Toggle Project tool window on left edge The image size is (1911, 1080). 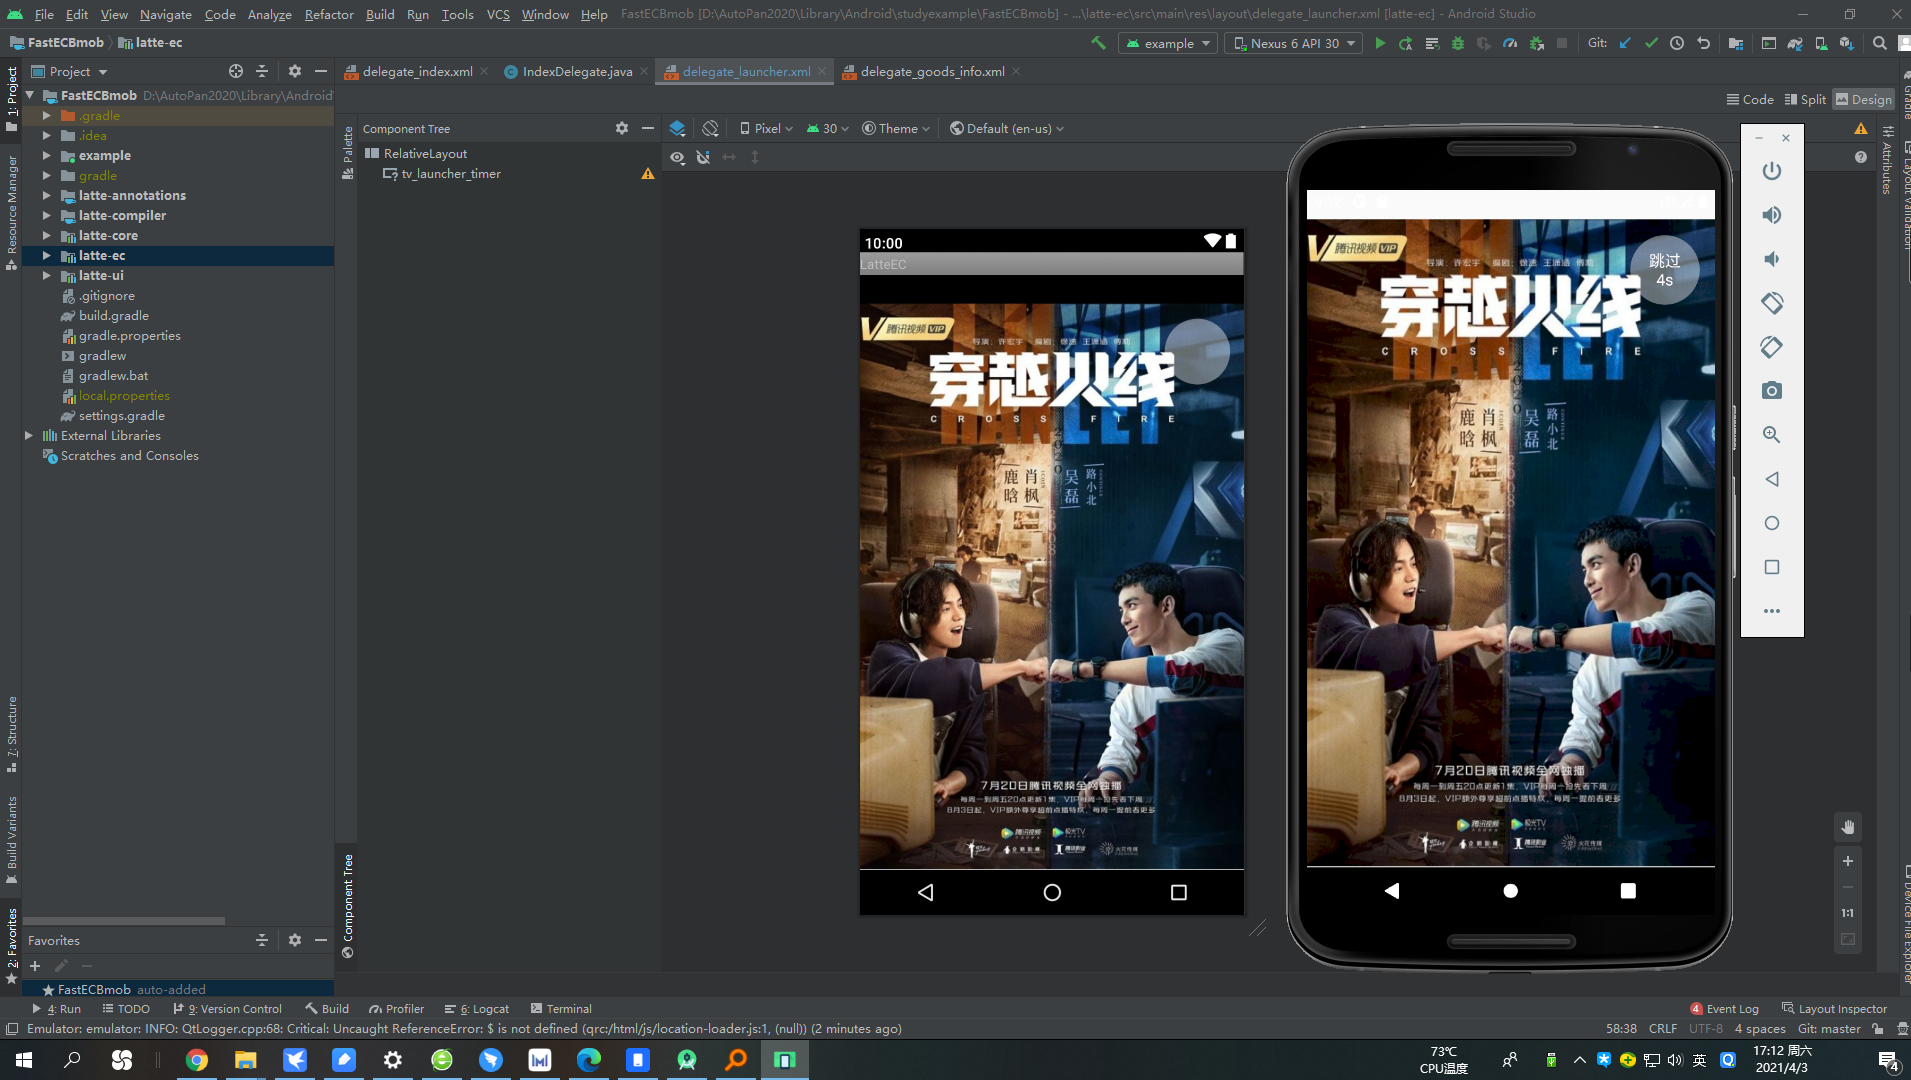12,98
